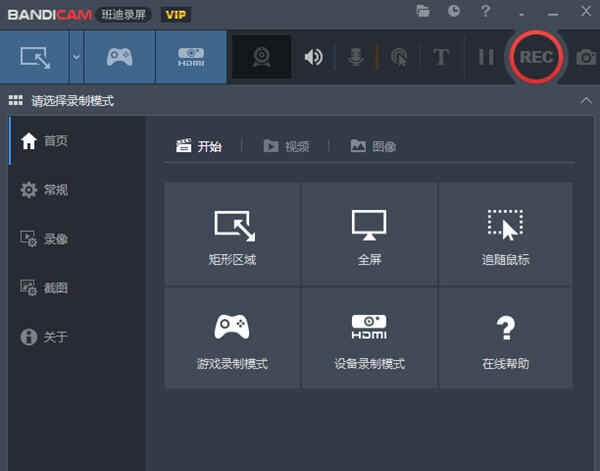
Task: Take a screenshot with the camera icon
Action: click(586, 57)
